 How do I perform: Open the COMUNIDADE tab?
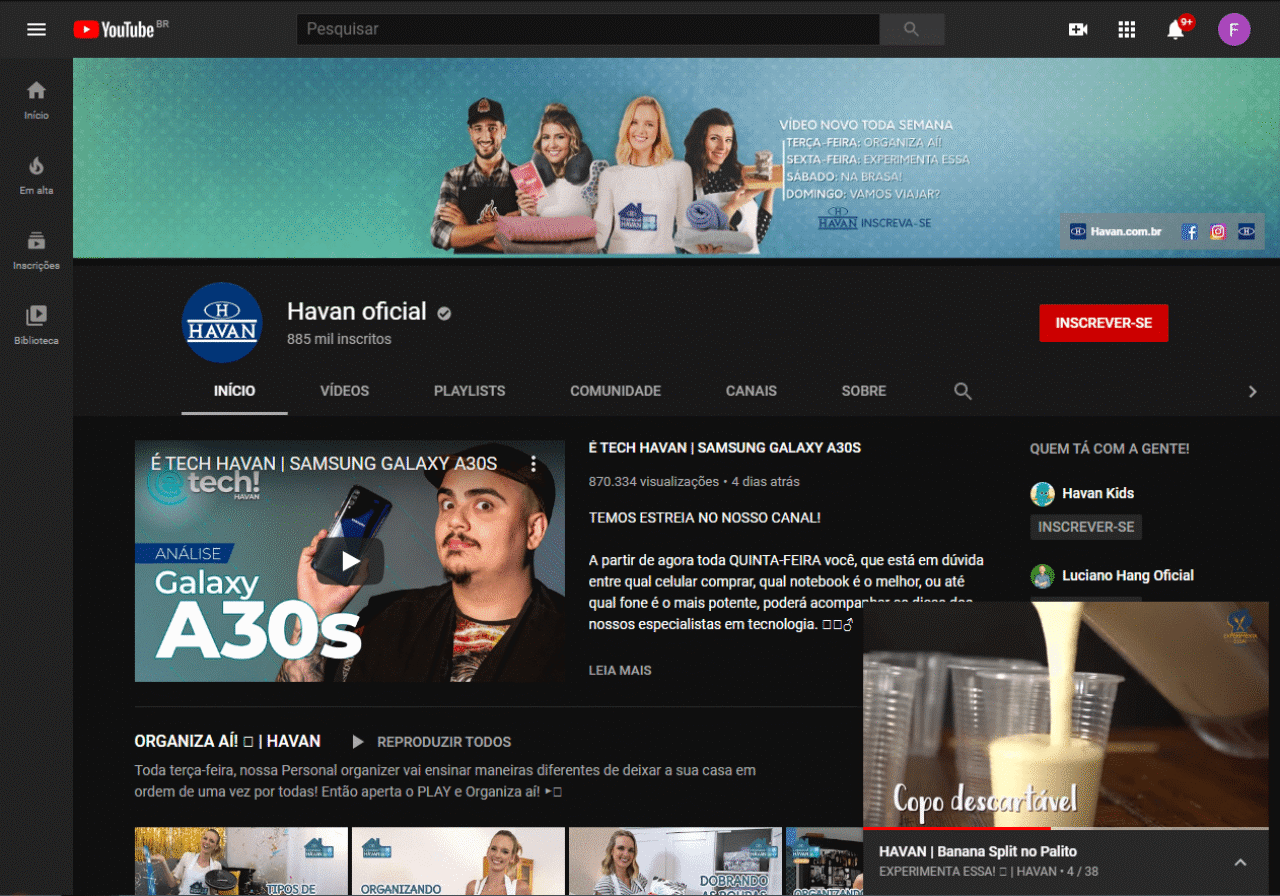click(x=616, y=391)
